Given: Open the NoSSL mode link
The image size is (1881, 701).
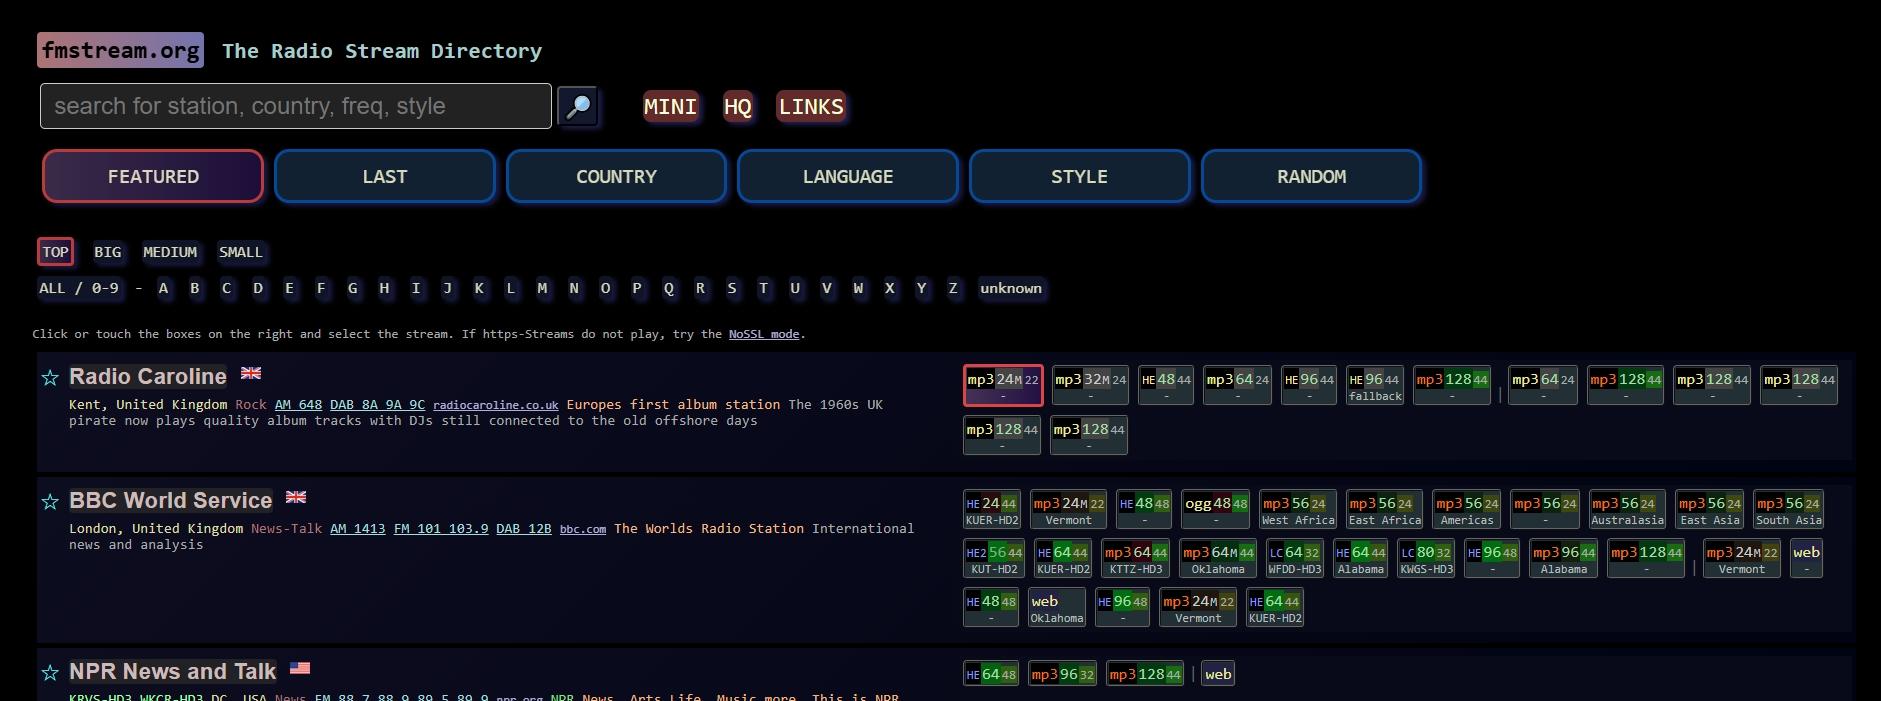Looking at the screenshot, I should (x=764, y=334).
